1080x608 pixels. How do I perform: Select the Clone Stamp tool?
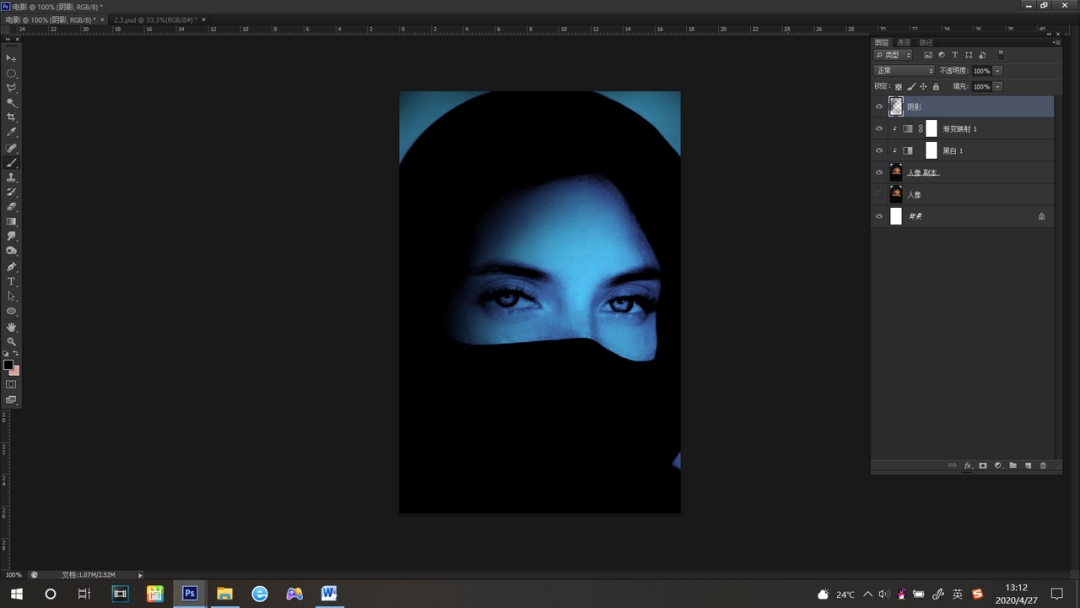[x=11, y=177]
